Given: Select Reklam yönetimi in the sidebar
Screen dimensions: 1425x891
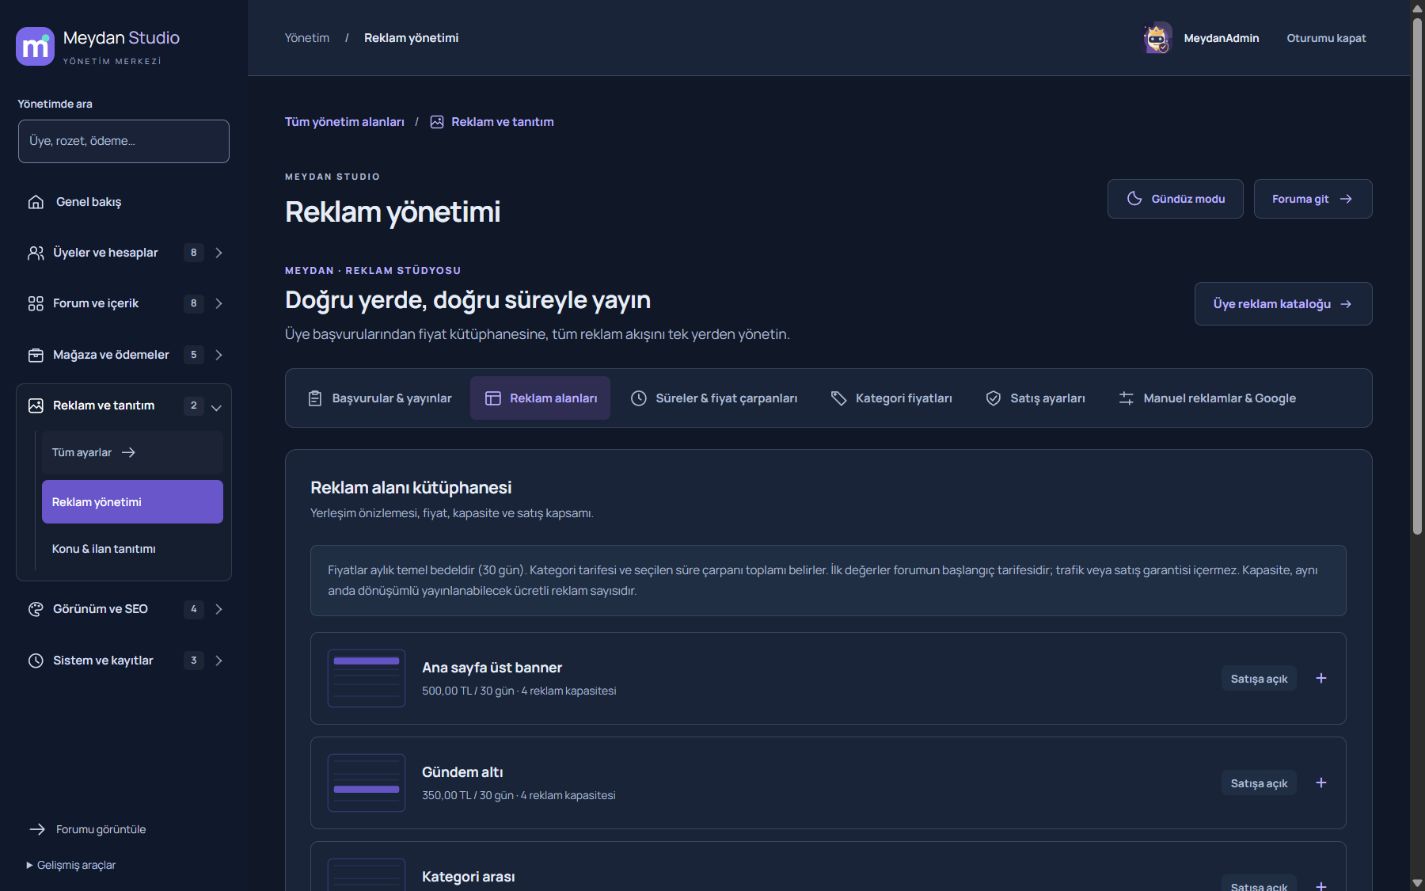Looking at the screenshot, I should click(x=132, y=502).
